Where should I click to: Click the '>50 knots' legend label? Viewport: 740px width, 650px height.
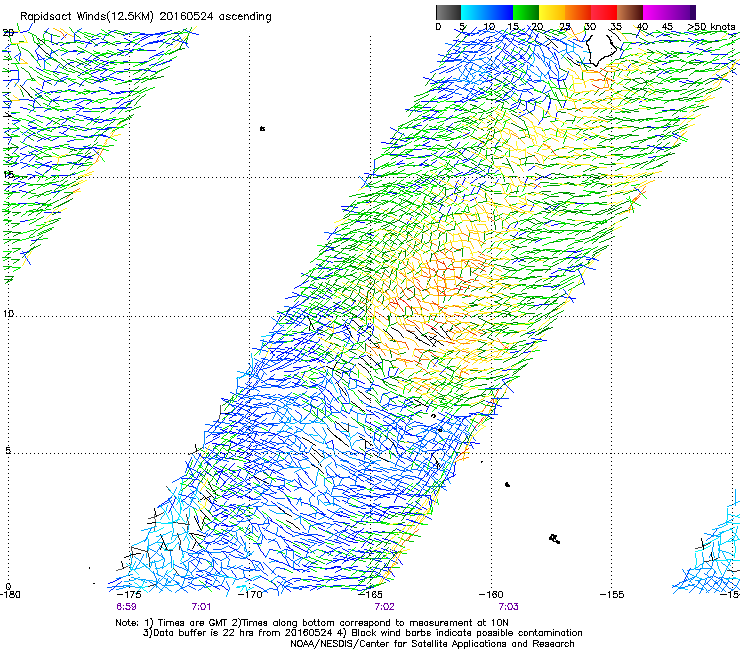point(711,27)
